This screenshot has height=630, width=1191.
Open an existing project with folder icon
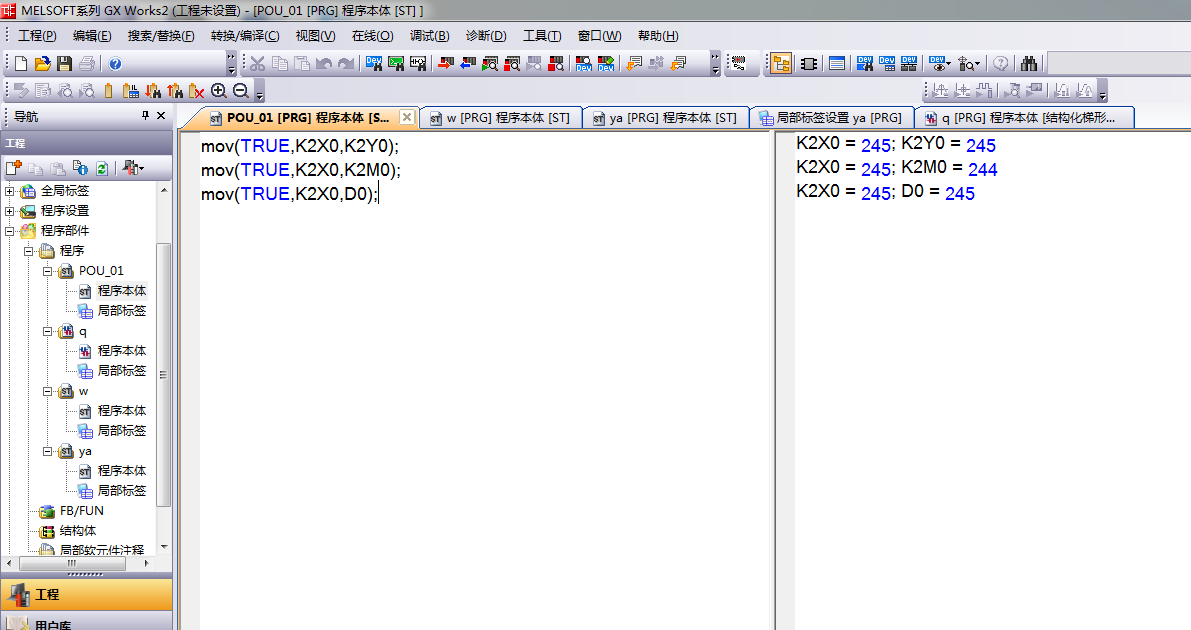pyautogui.click(x=42, y=64)
